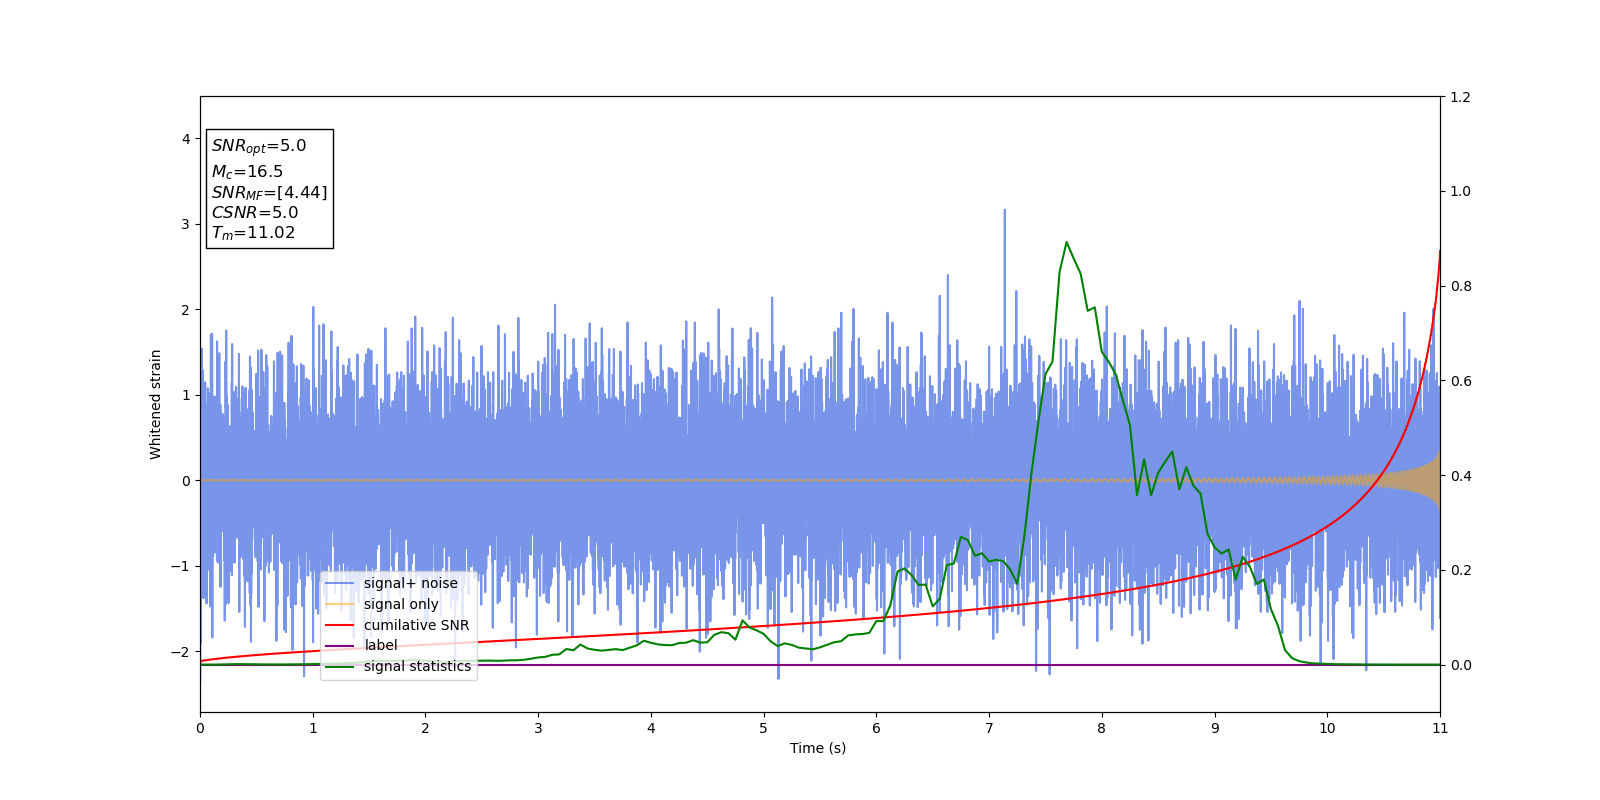Click the 'Time (s)' axis label
The image size is (1600, 800).
818,748
